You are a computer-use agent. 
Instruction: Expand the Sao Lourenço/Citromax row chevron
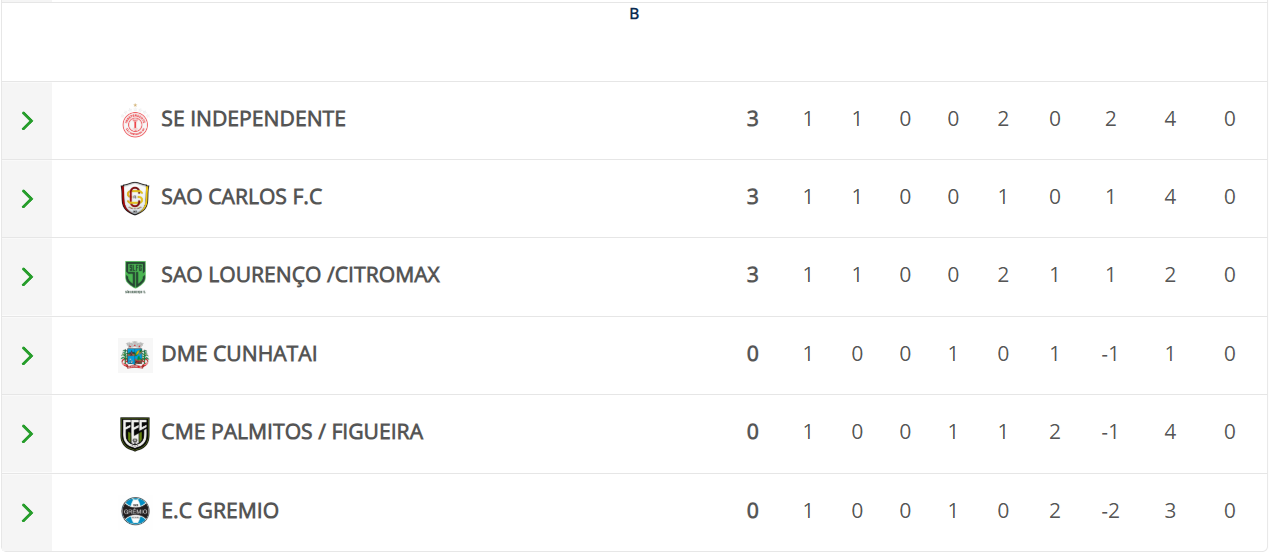27,277
